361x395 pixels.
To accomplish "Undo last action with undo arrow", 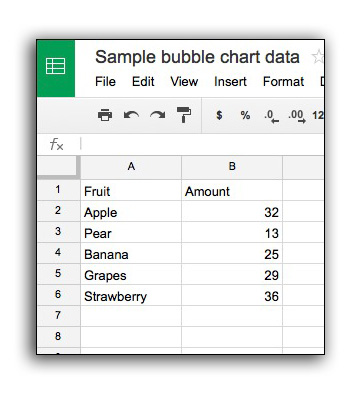I will point(131,115).
